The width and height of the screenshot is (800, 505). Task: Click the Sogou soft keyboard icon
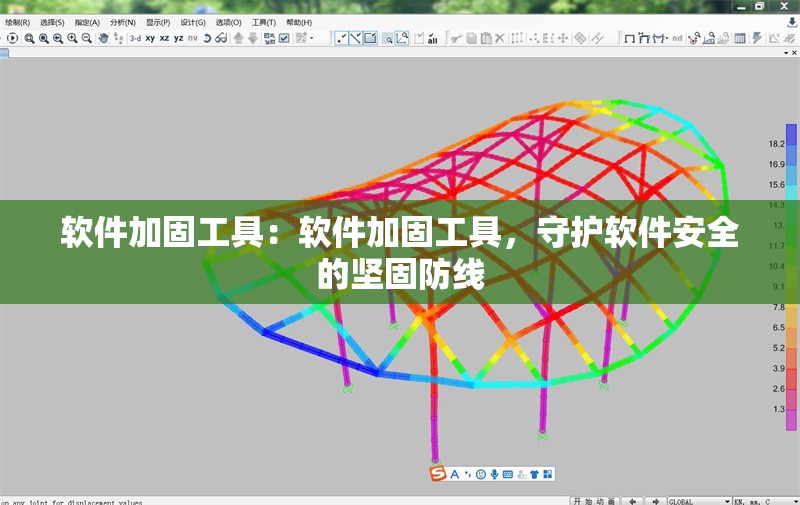tap(508, 474)
